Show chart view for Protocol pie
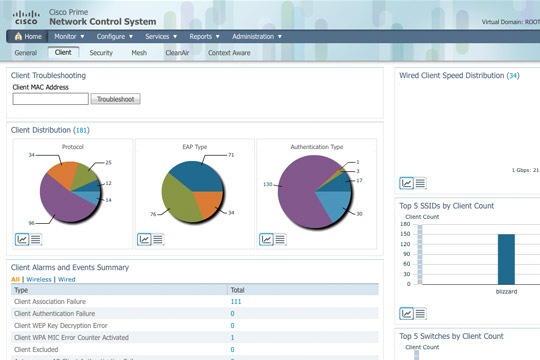The image size is (540, 360). tap(22, 239)
